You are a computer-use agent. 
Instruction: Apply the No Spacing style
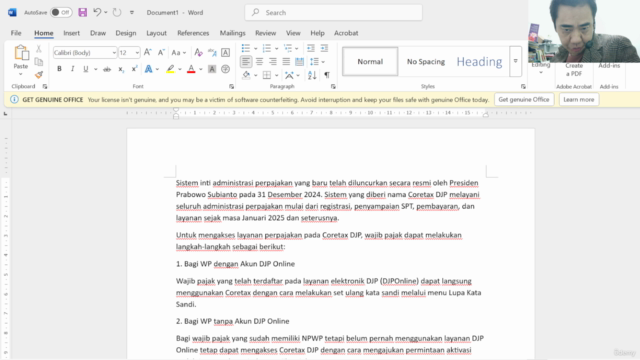coord(426,62)
